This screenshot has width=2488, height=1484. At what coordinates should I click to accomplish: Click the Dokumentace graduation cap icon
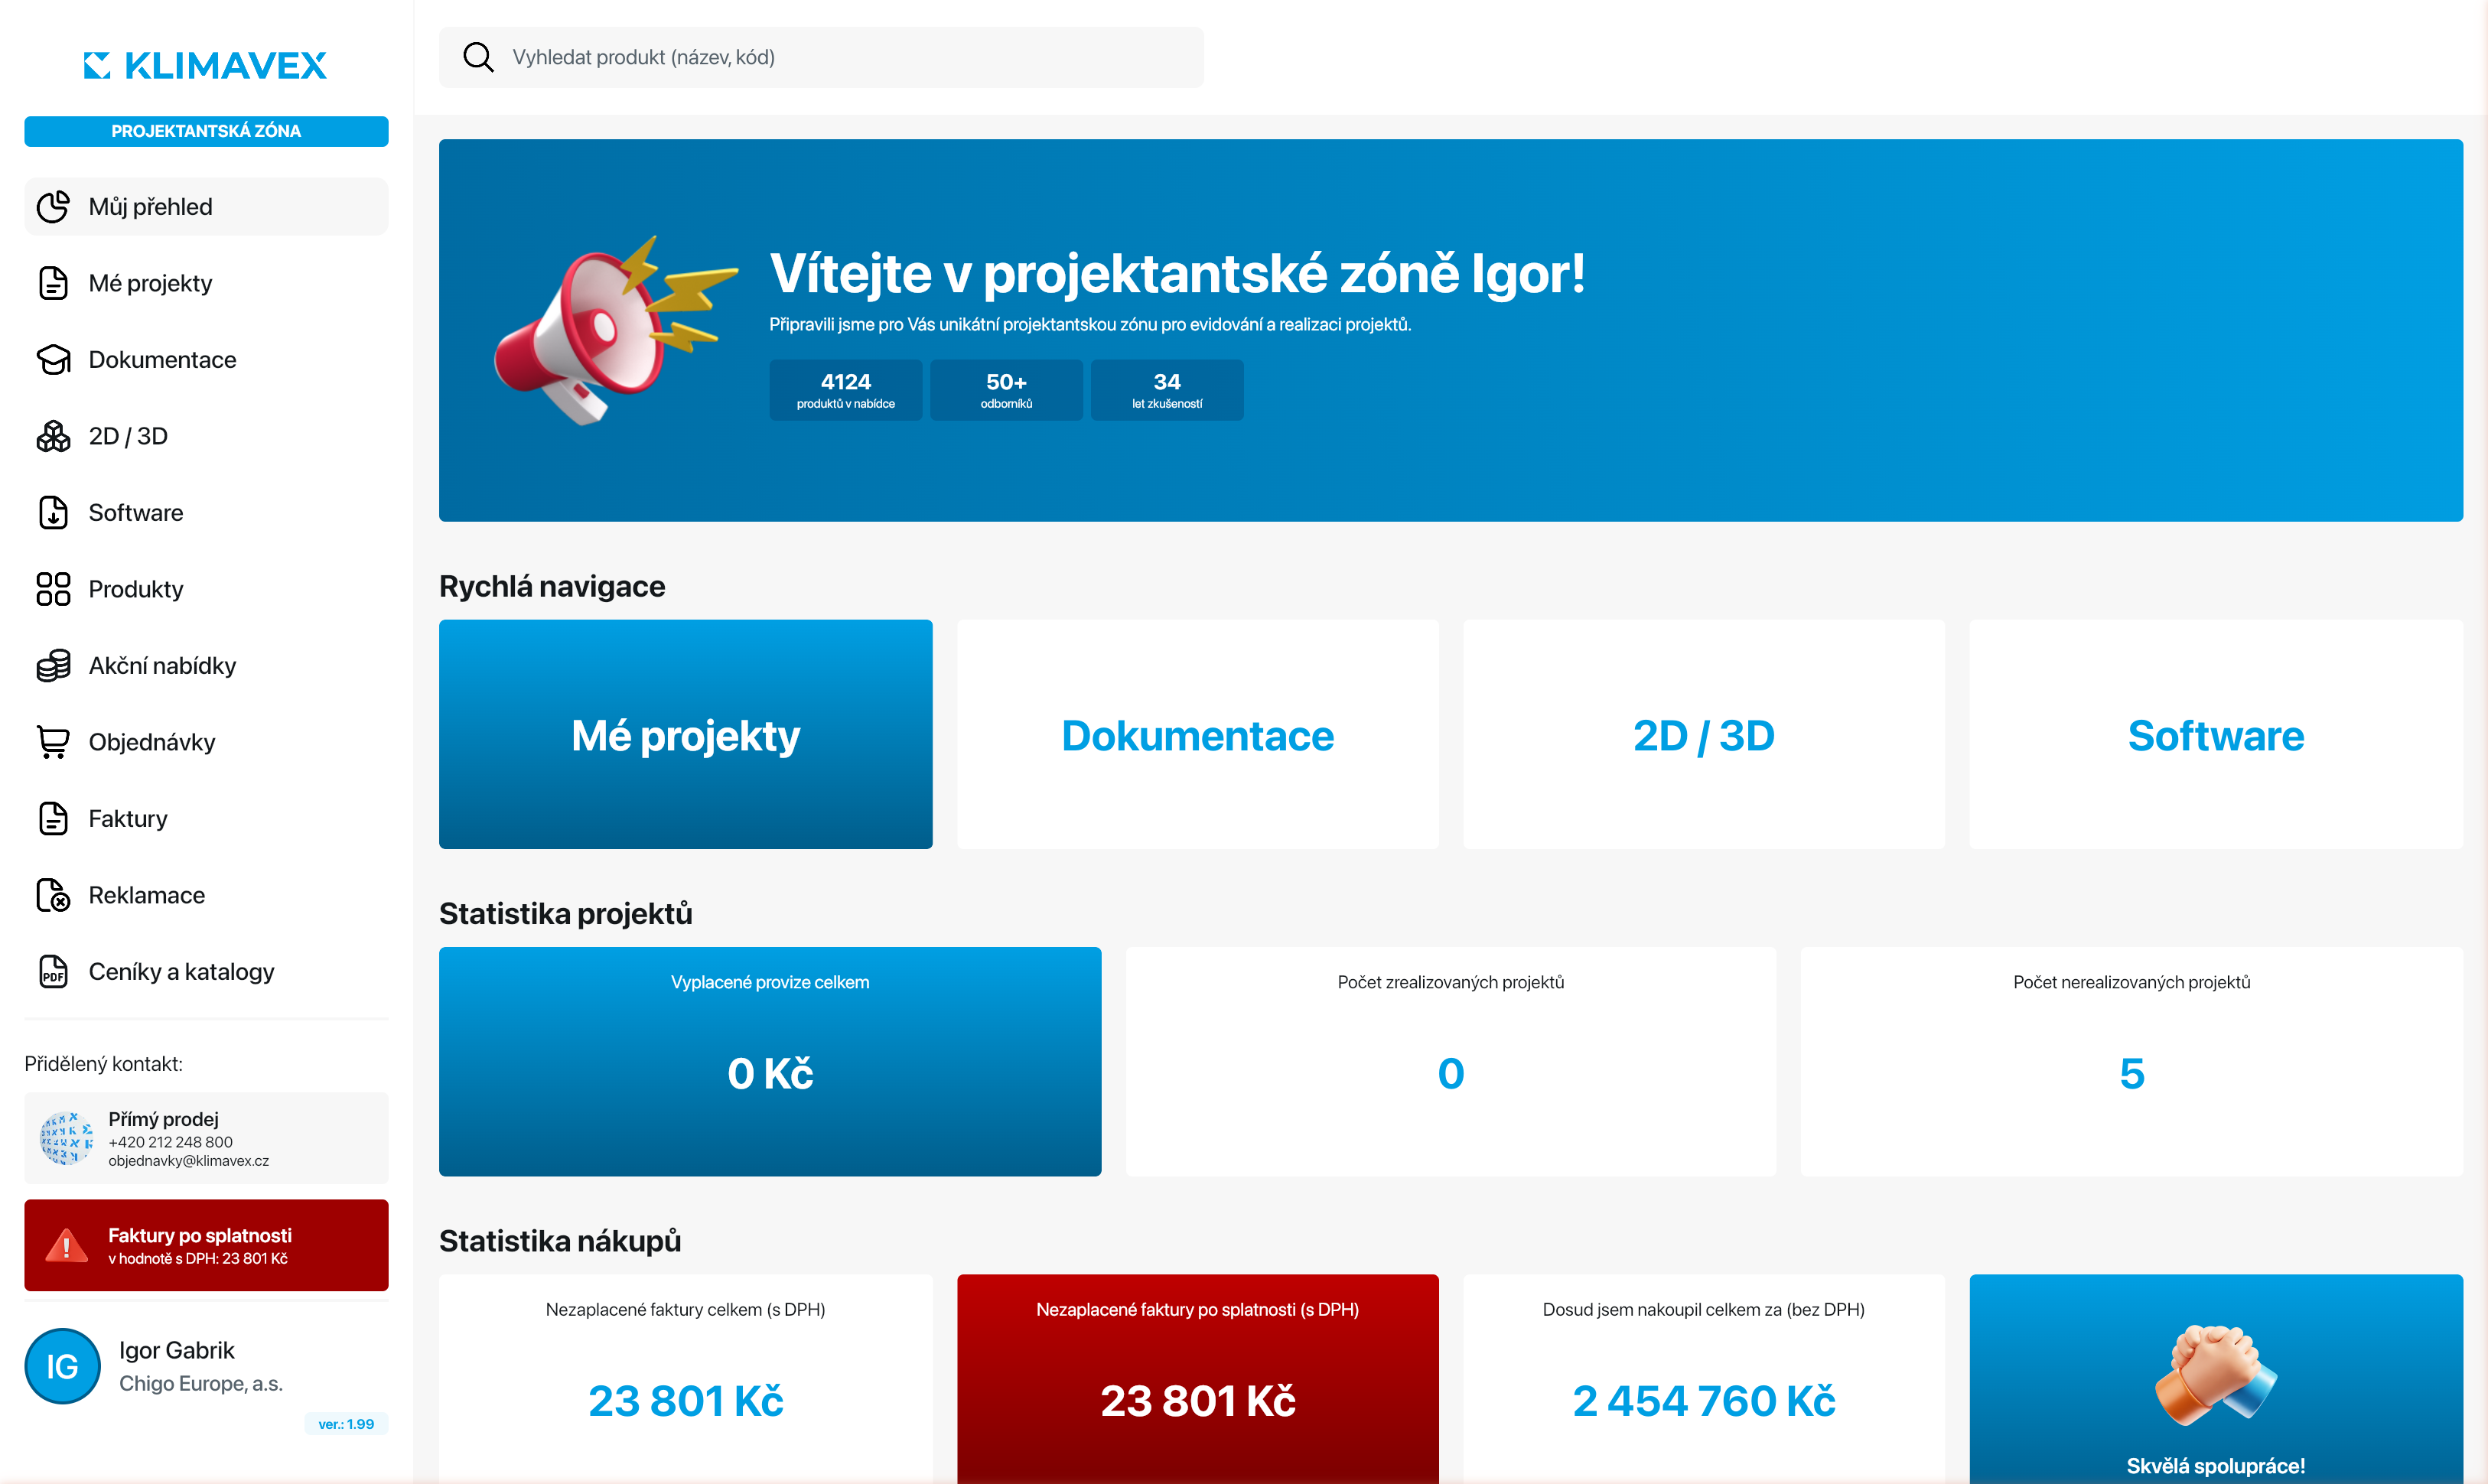pyautogui.click(x=53, y=359)
